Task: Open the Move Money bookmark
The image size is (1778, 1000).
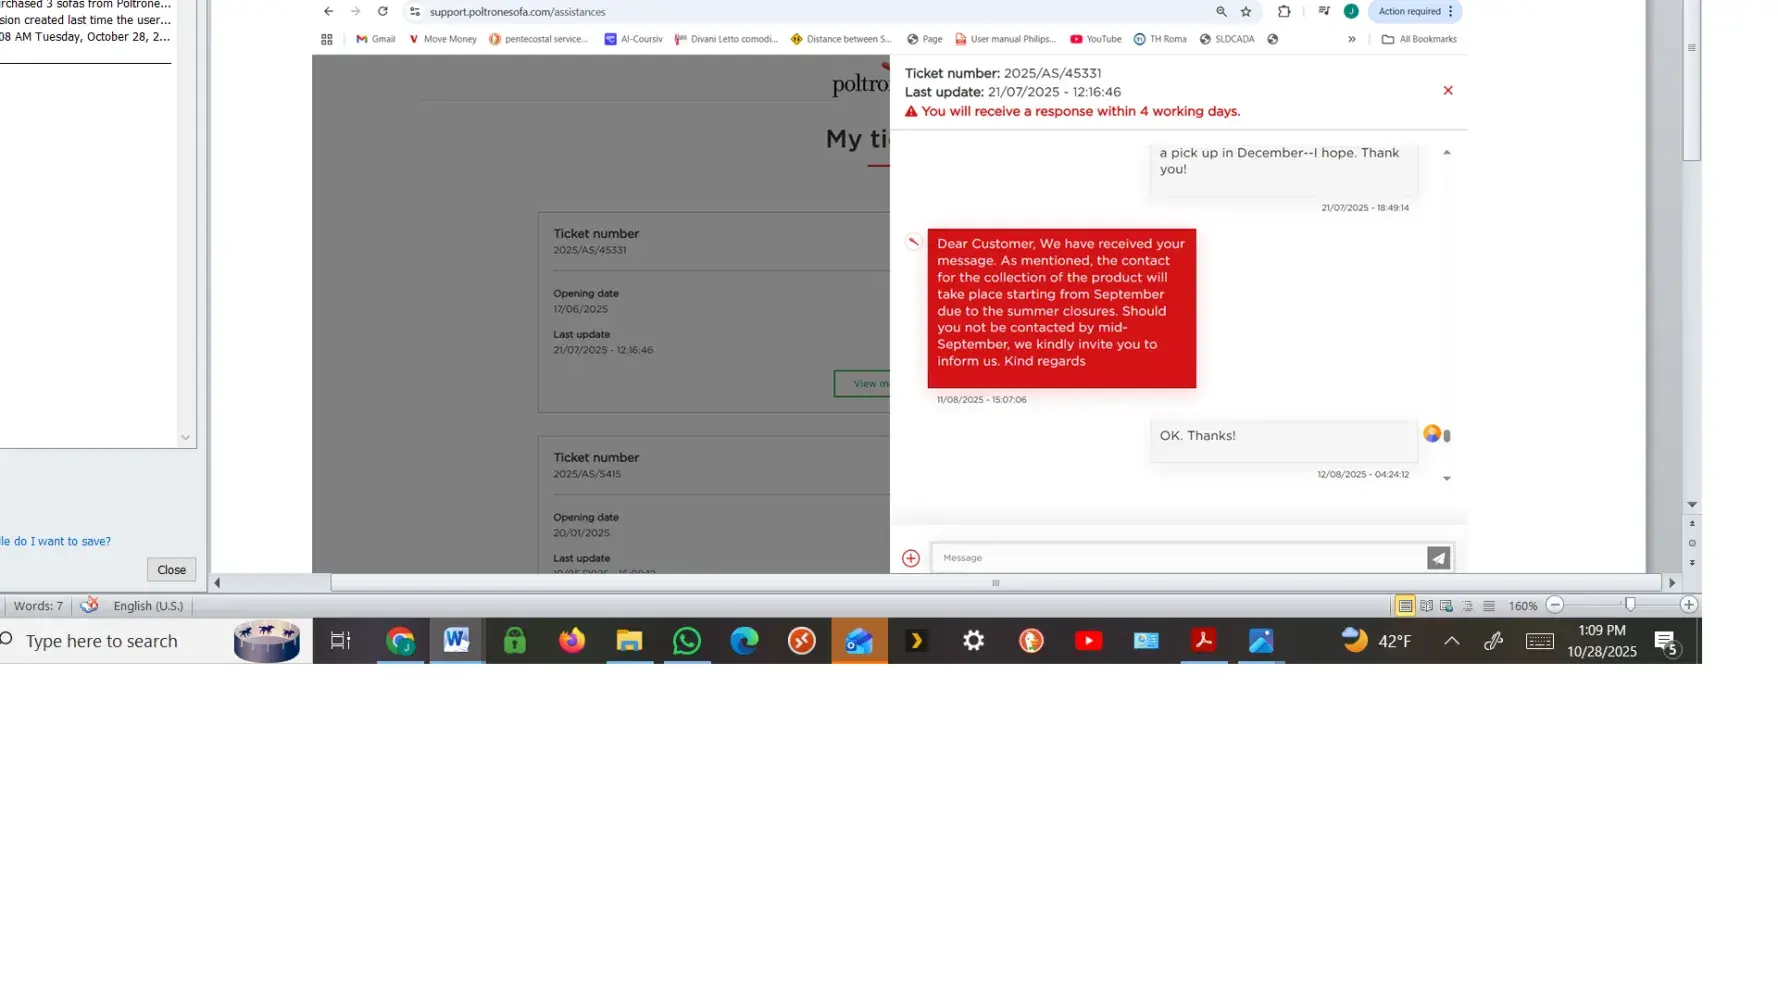Action: (x=442, y=39)
